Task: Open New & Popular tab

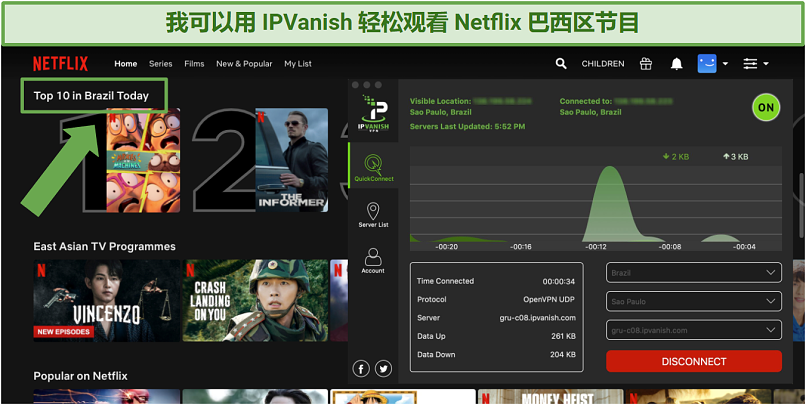Action: 244,64
